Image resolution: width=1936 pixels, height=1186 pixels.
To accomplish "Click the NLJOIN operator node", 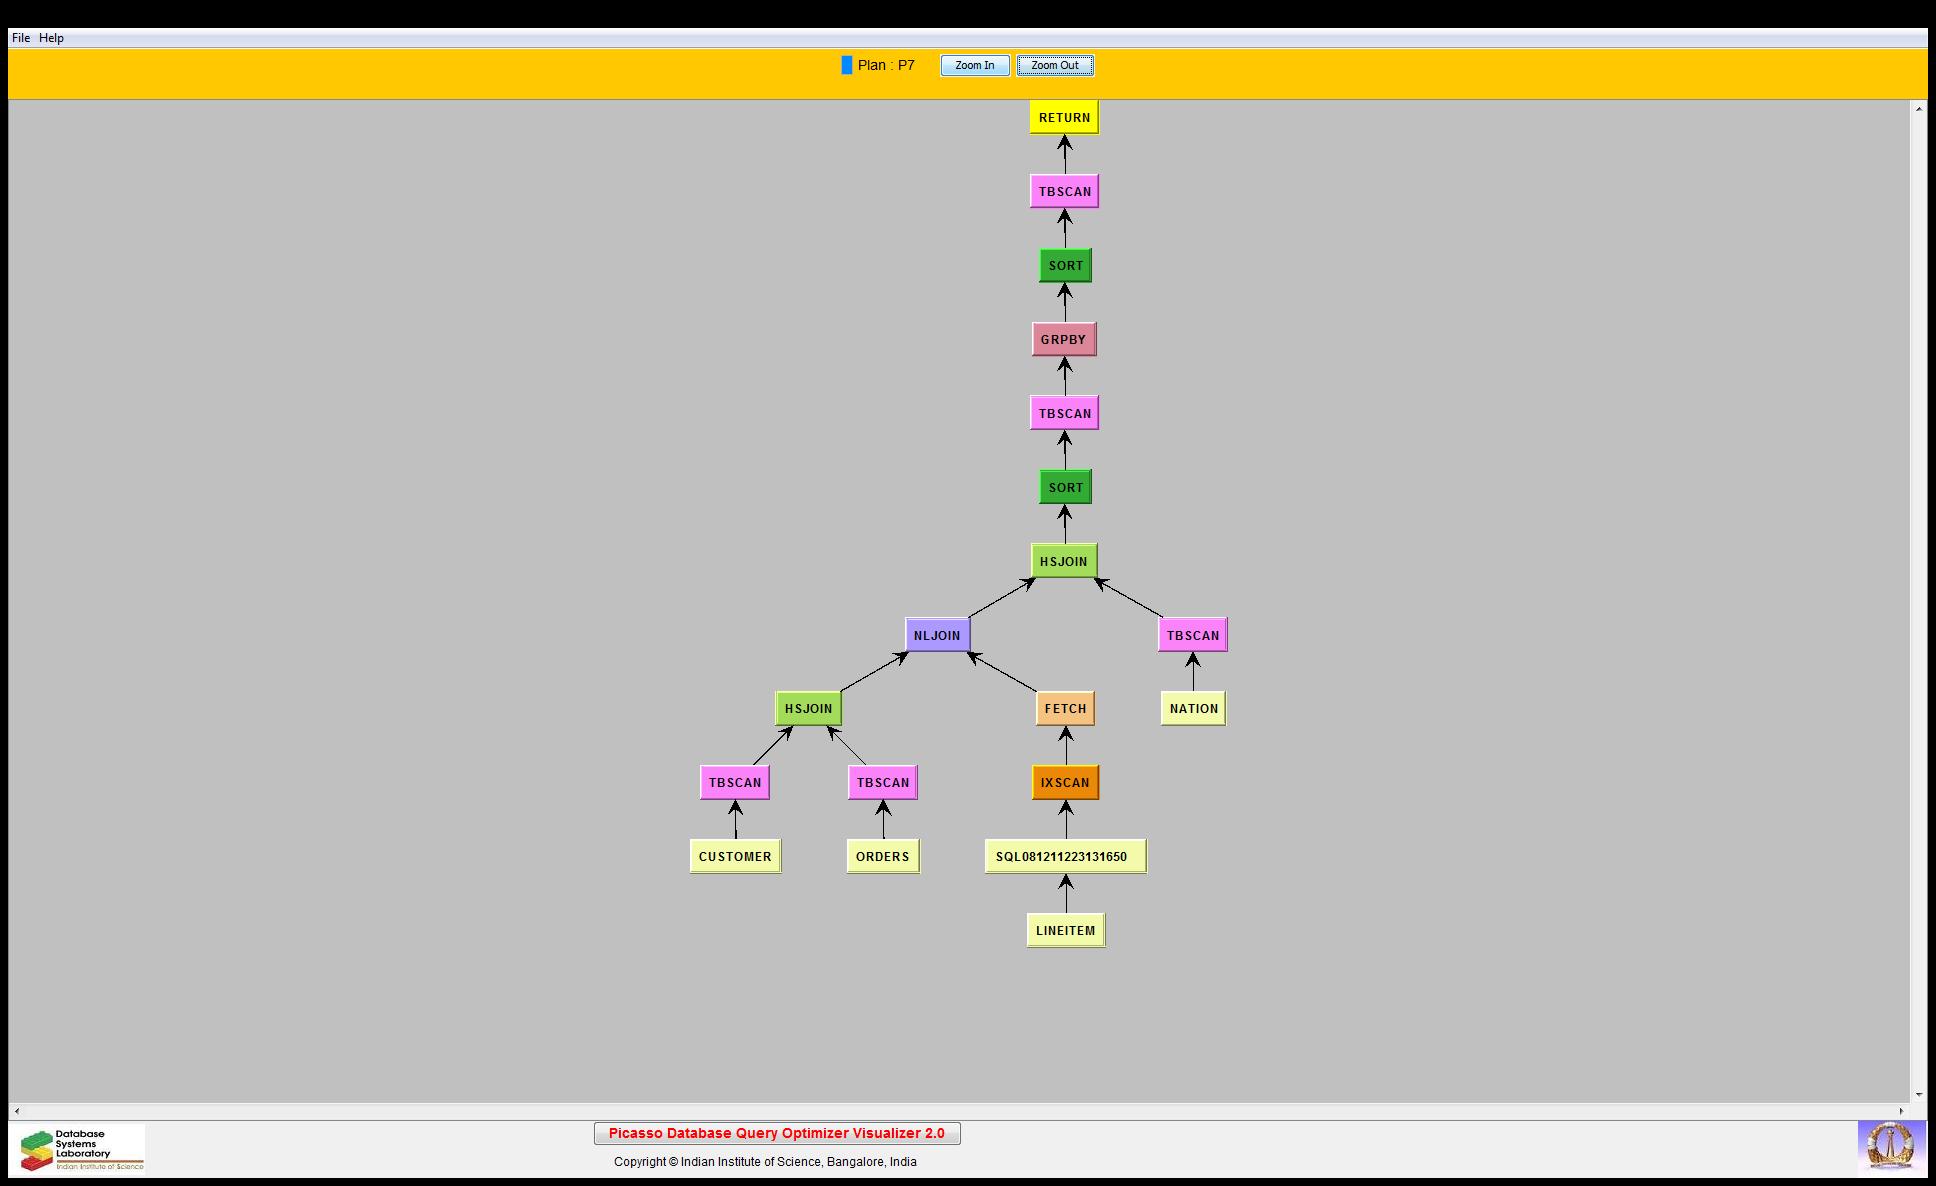I will pyautogui.click(x=937, y=635).
